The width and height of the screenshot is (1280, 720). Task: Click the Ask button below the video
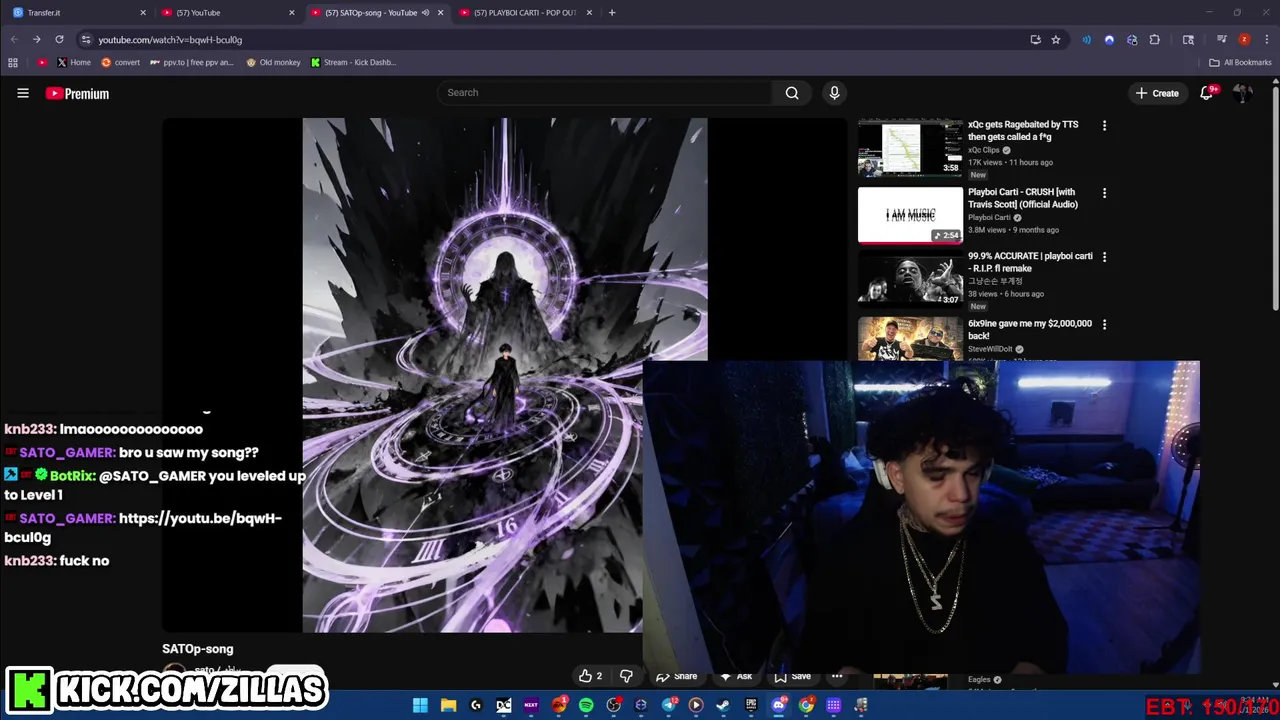pos(736,676)
